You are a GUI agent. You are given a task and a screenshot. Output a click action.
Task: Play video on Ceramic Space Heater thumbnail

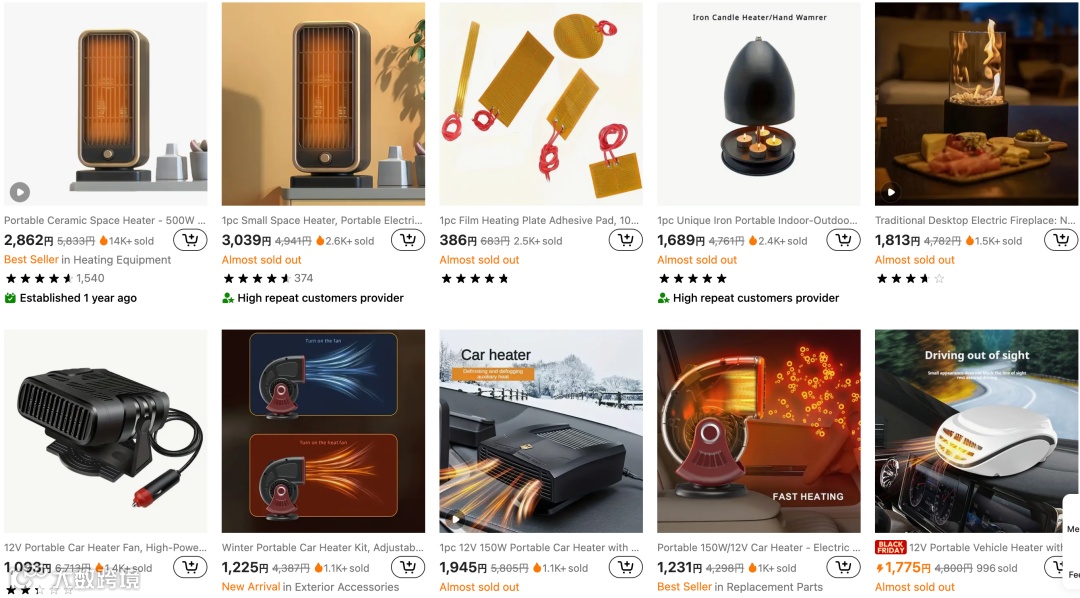(20, 192)
